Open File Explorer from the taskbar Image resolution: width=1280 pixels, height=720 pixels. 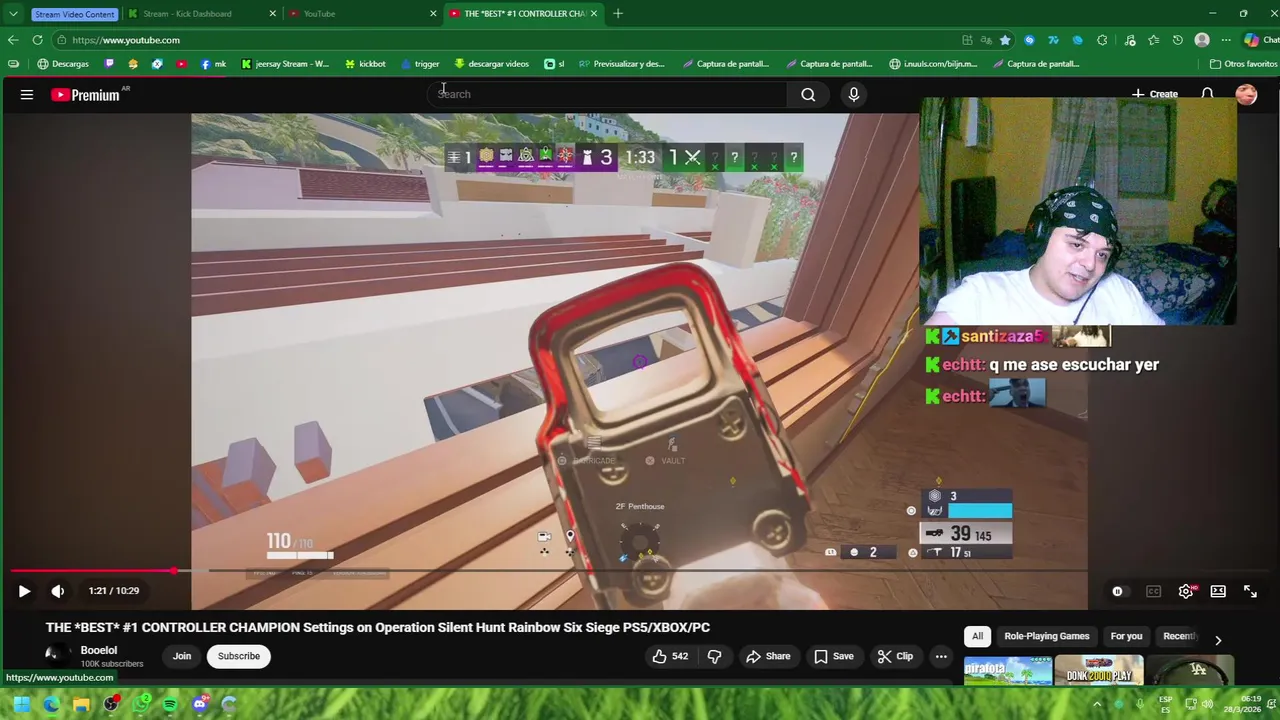coord(81,704)
